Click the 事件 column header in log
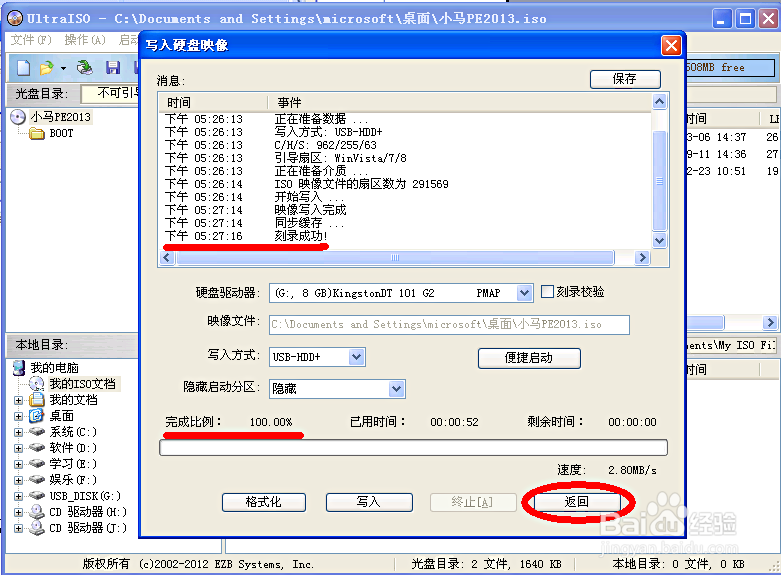 point(459,102)
